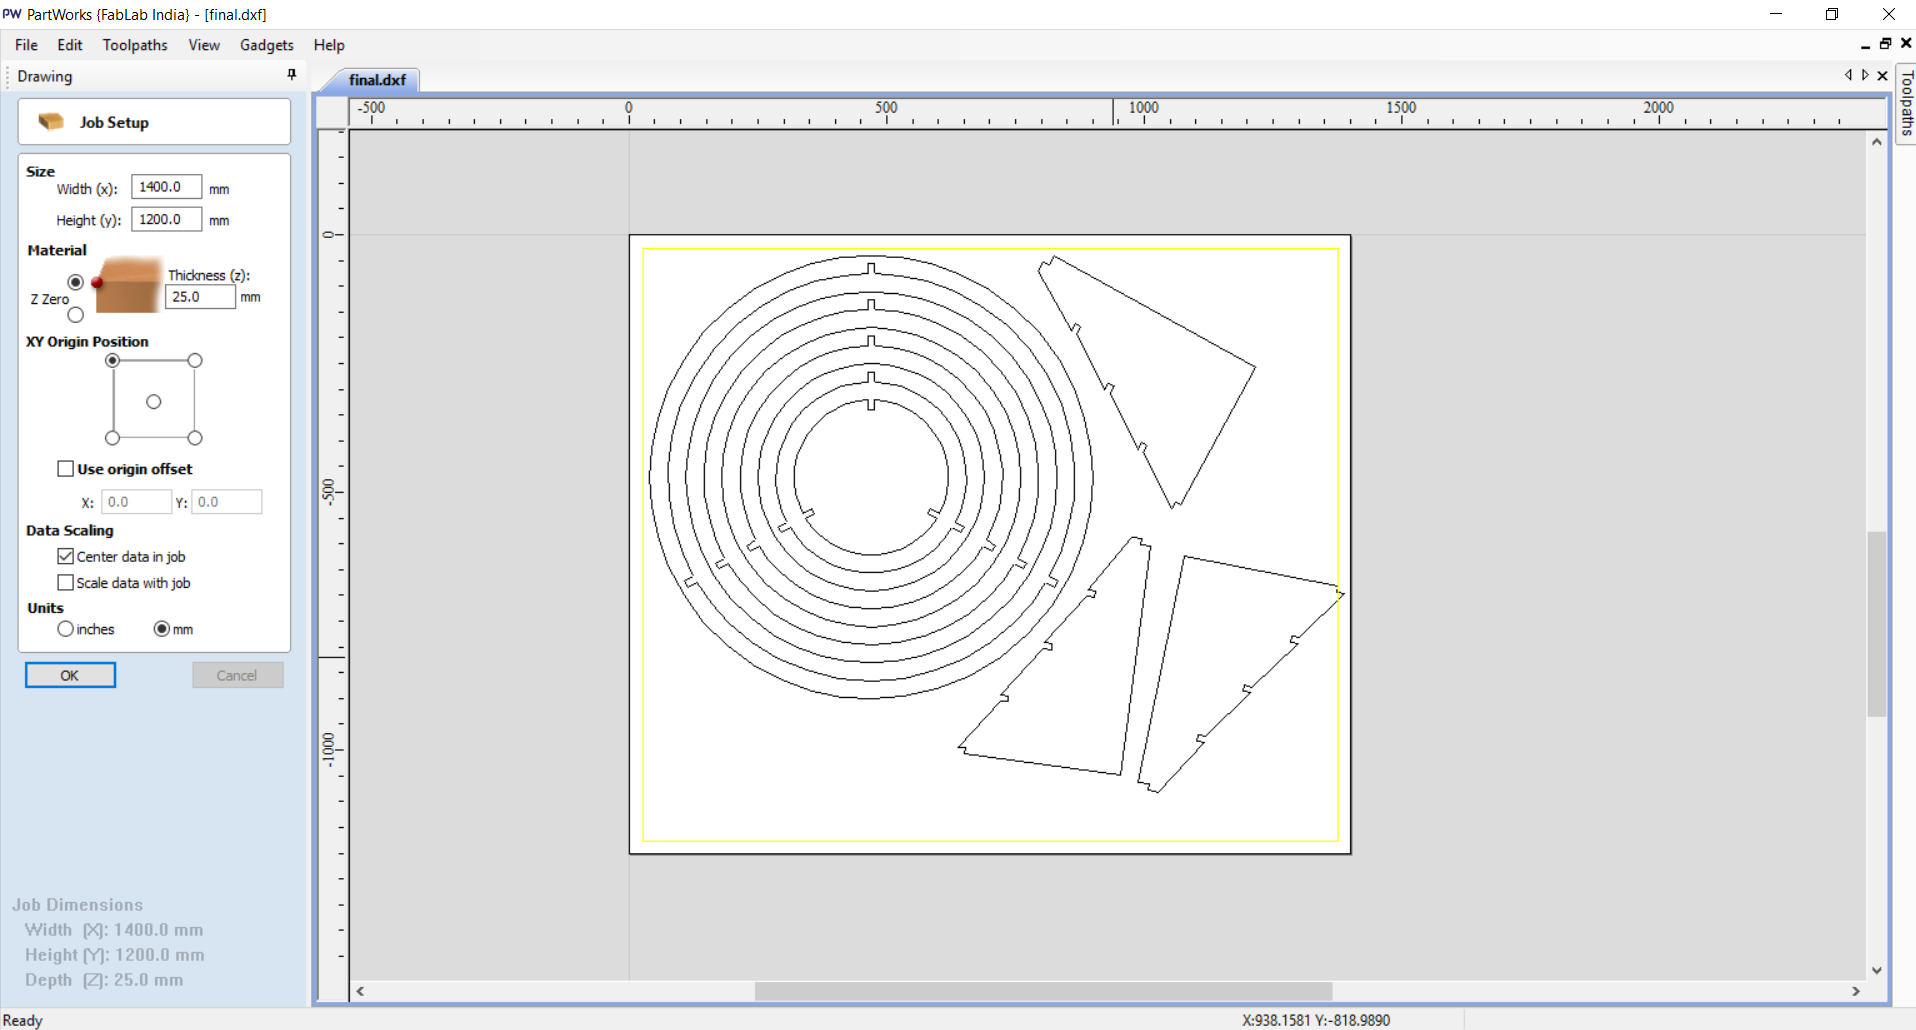Select bottom-left XY origin position
Viewport: 1916px width, 1030px height.
point(112,438)
